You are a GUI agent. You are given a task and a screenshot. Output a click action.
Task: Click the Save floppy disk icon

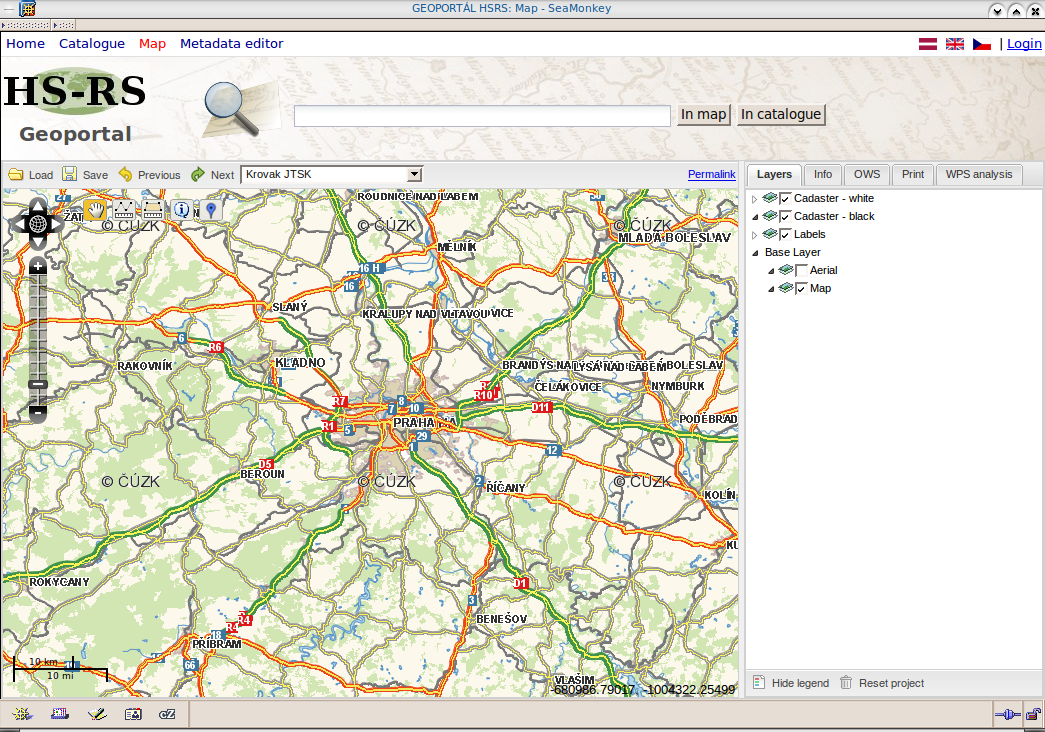69,174
